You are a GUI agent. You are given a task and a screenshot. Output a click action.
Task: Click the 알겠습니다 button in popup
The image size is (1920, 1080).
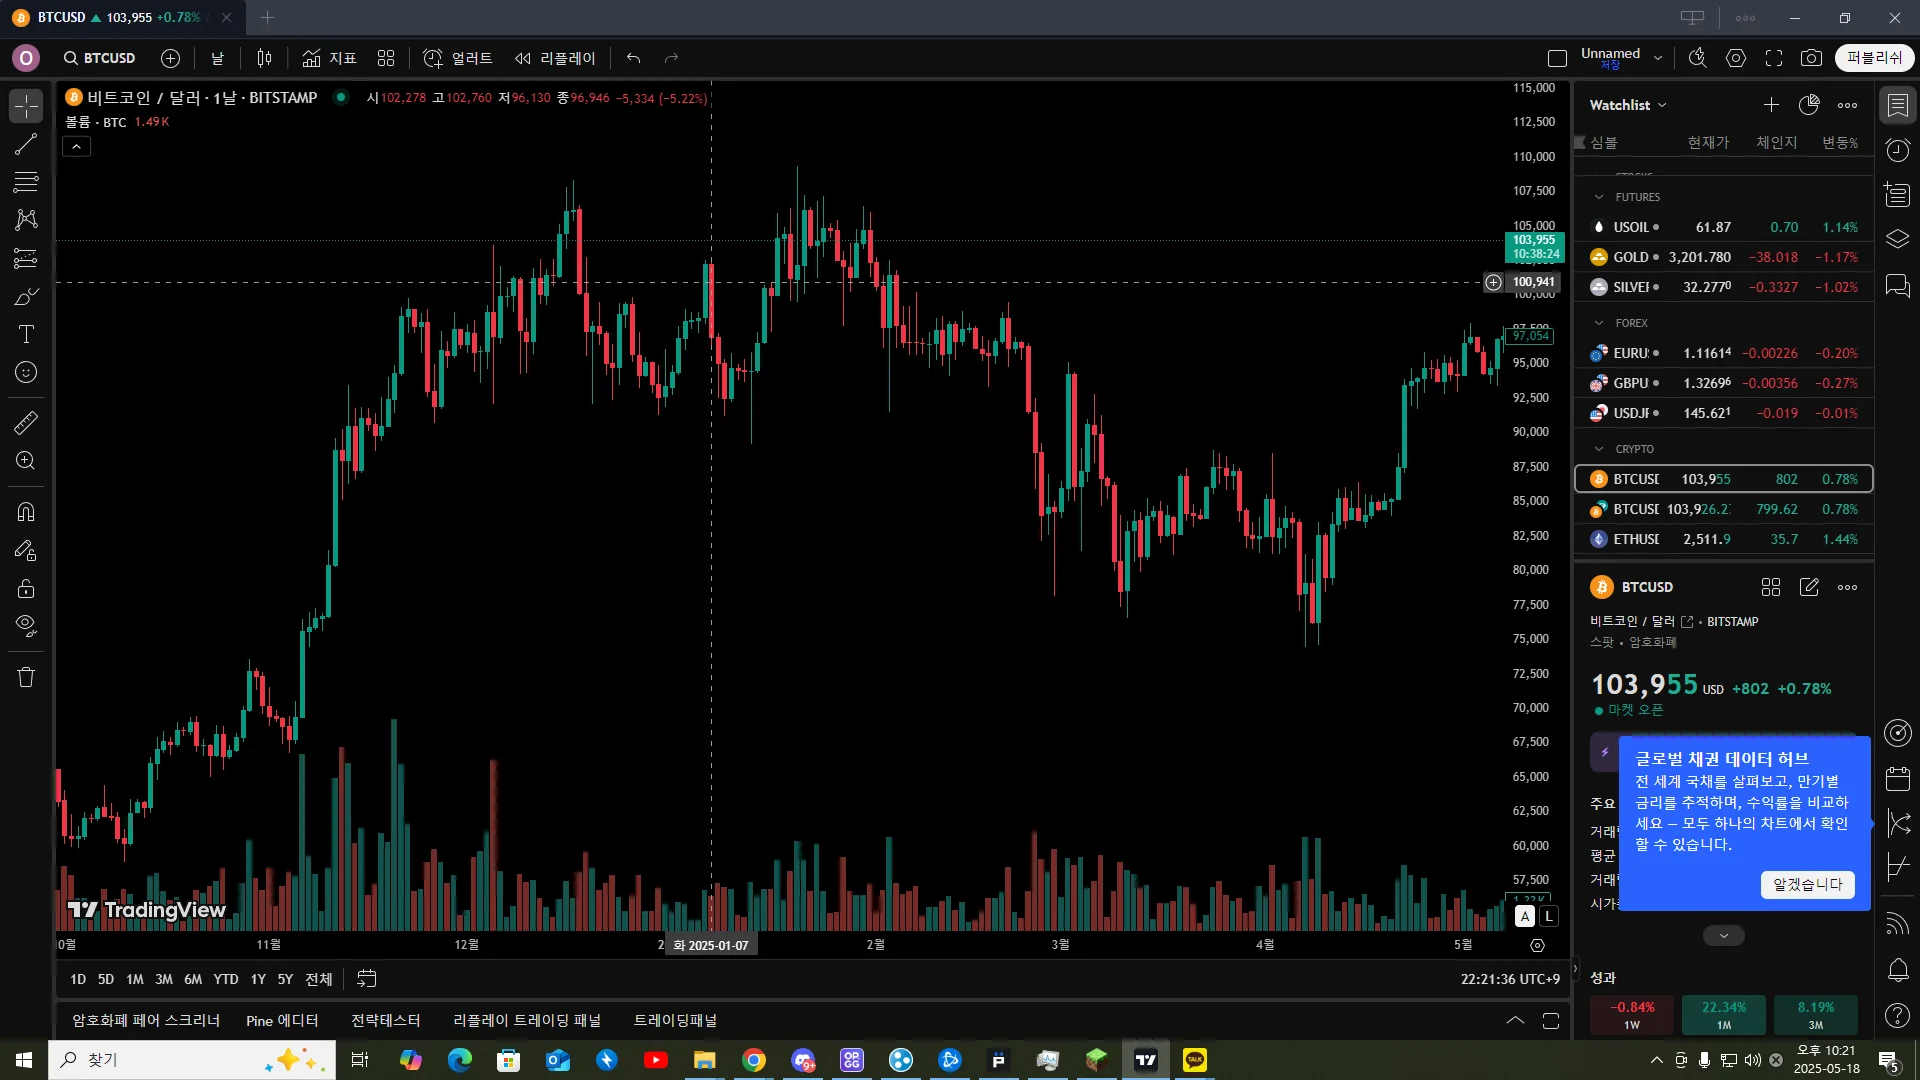click(1807, 884)
